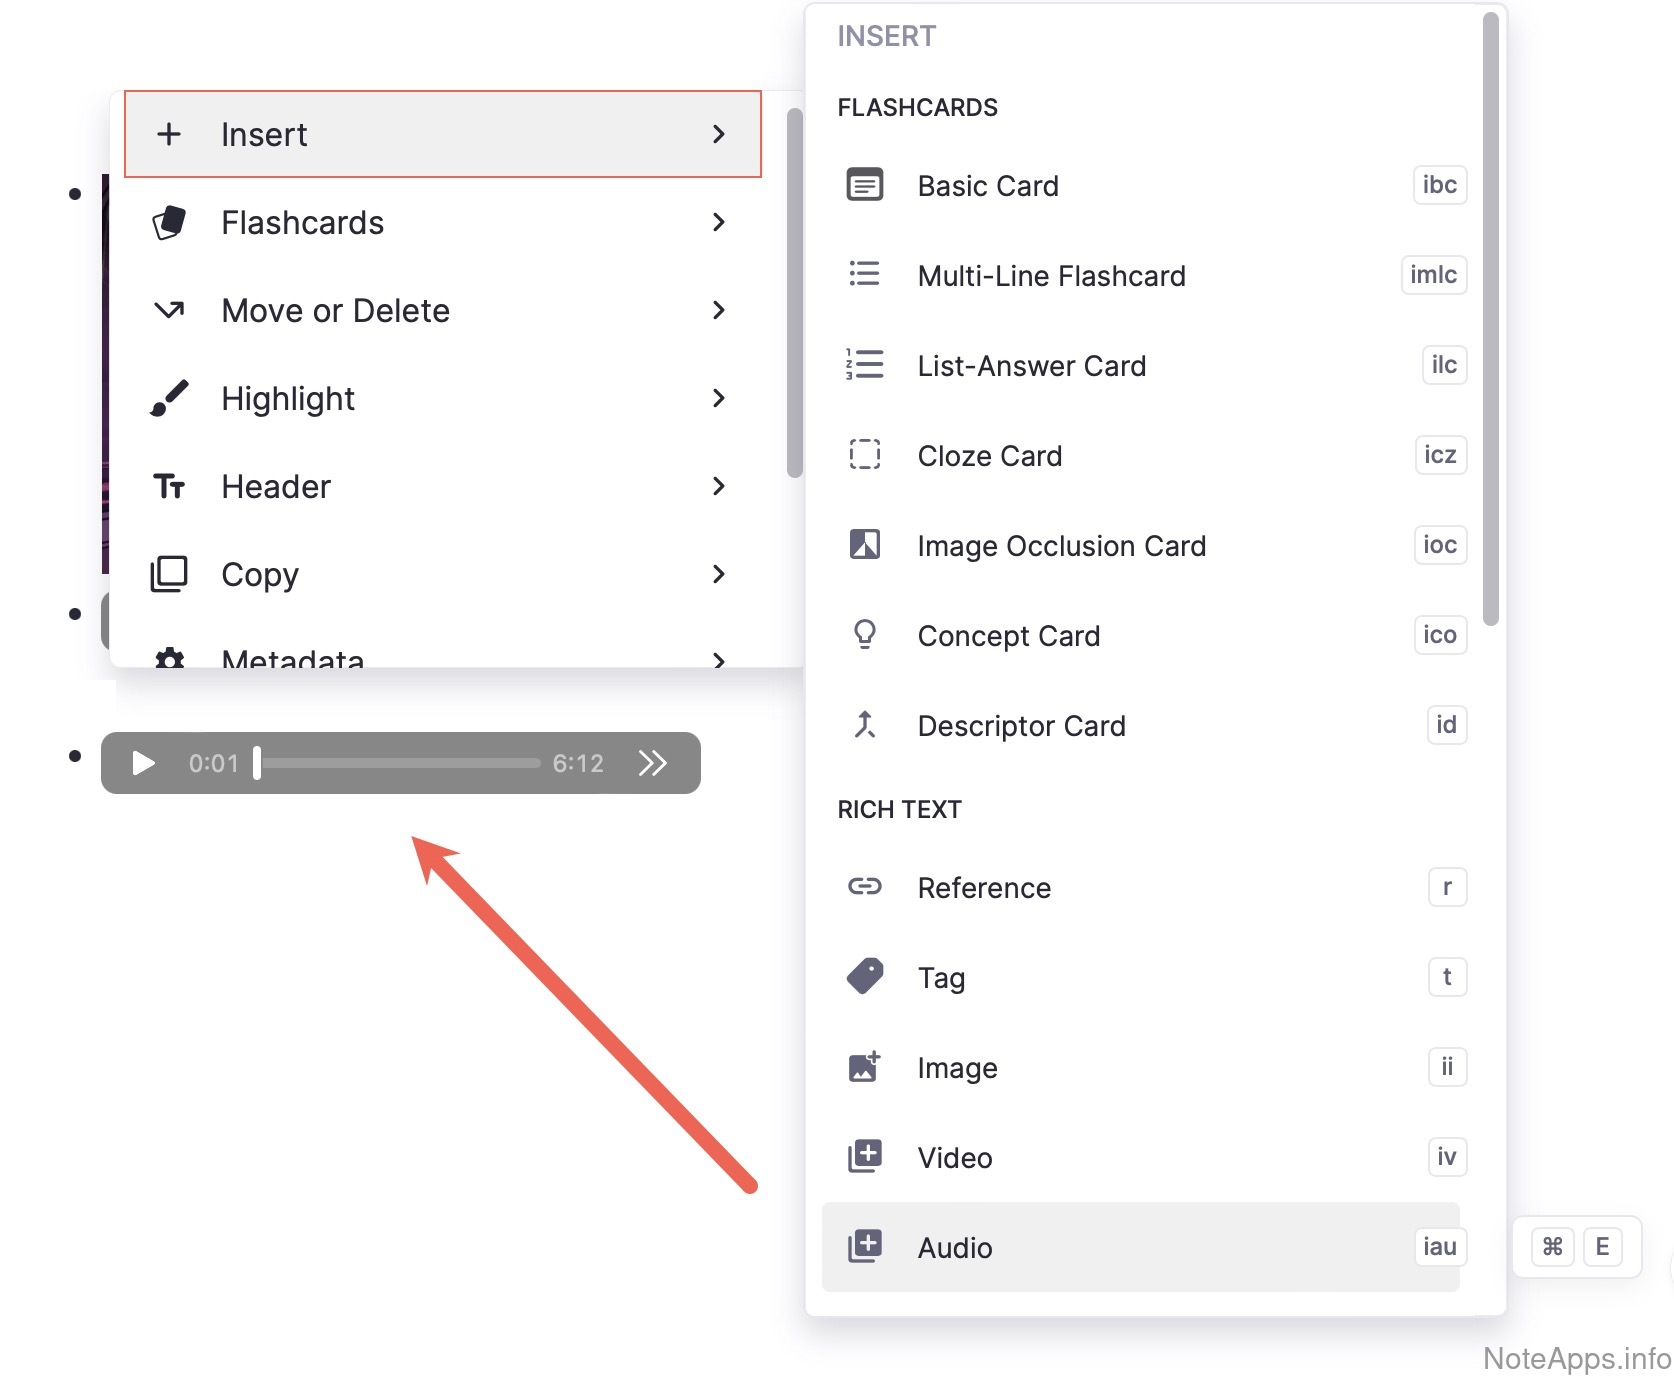
Task: Select the Cloze Card dashed-square icon
Action: [864, 455]
